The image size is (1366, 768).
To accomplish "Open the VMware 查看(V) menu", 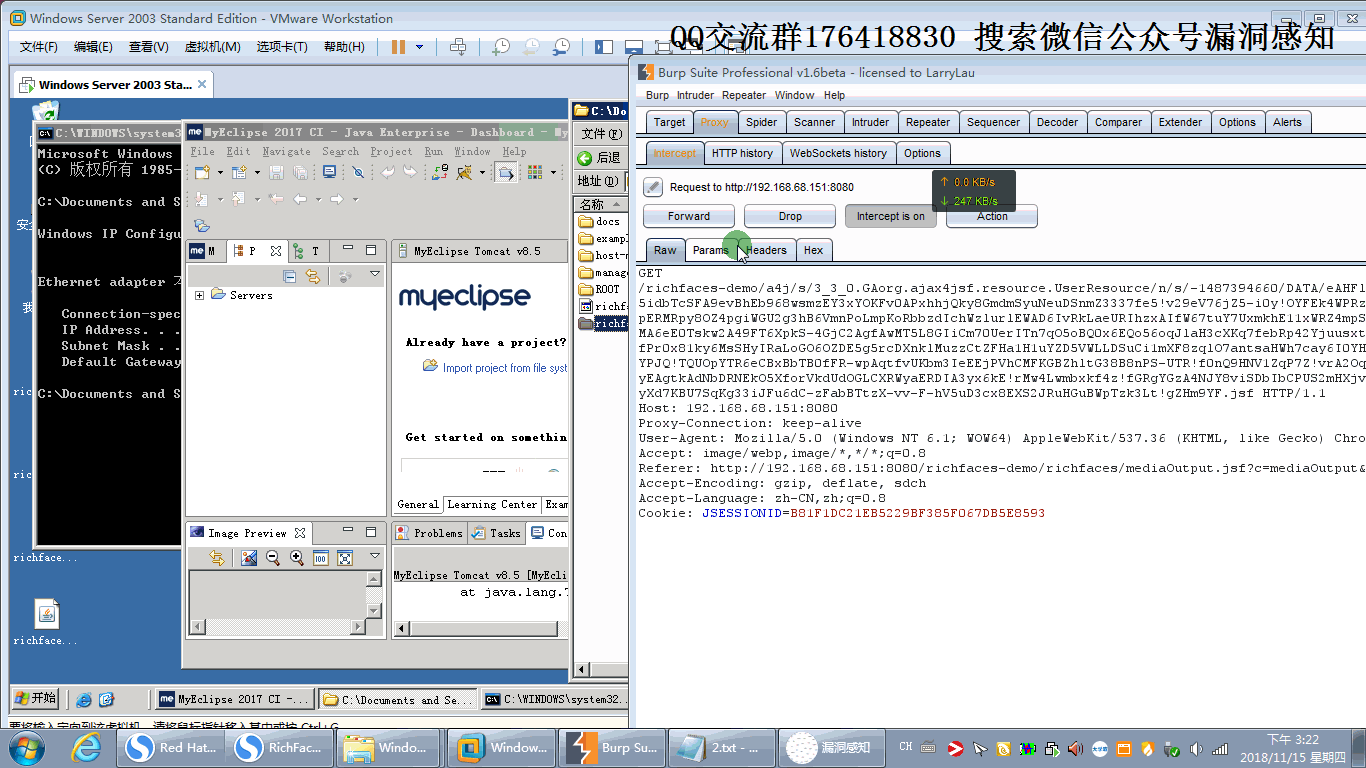I will click(x=148, y=47).
